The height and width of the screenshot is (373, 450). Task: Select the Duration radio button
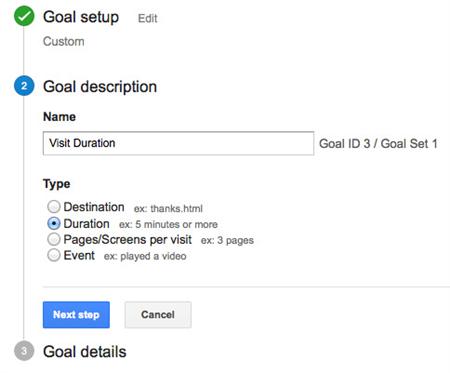54,223
